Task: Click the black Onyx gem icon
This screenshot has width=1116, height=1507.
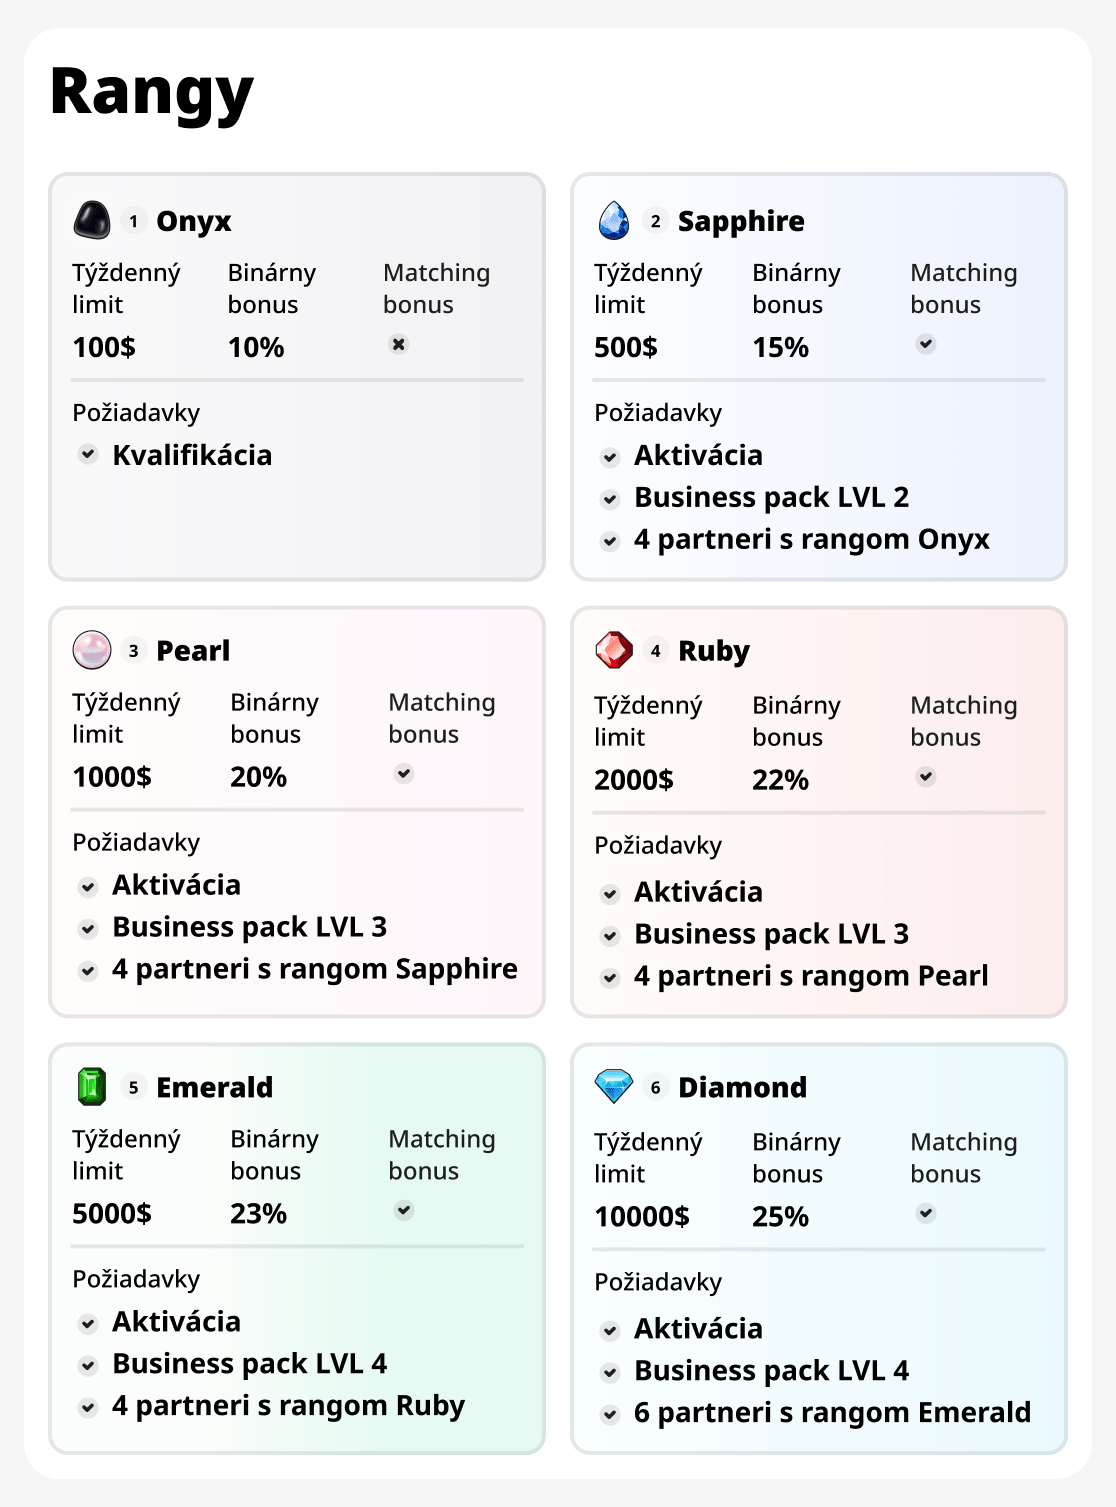Action: tap(92, 220)
